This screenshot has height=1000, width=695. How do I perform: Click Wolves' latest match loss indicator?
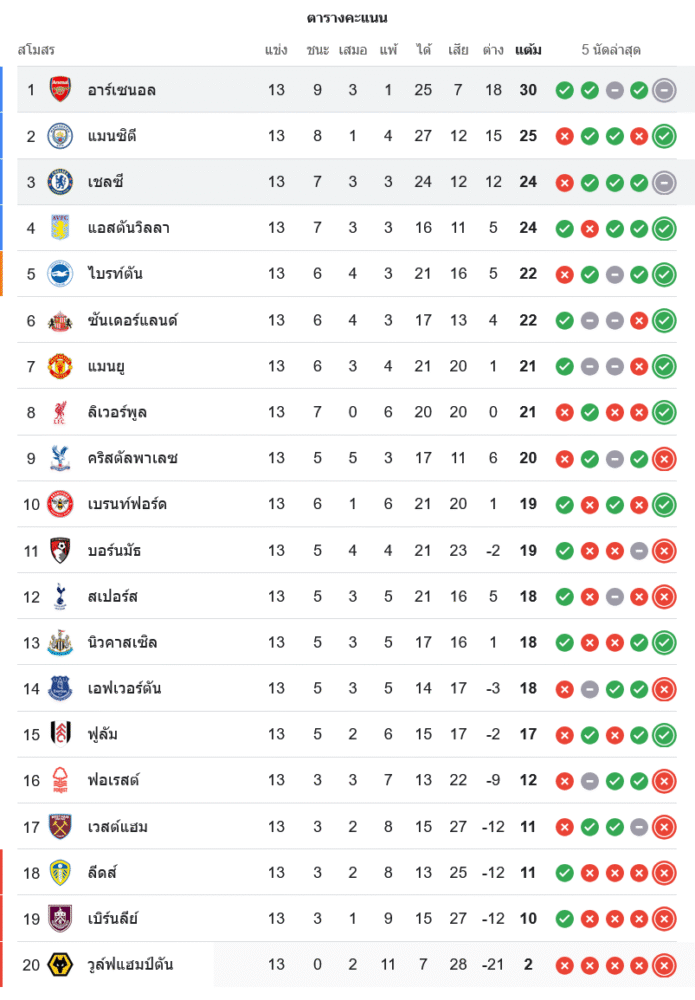click(664, 964)
